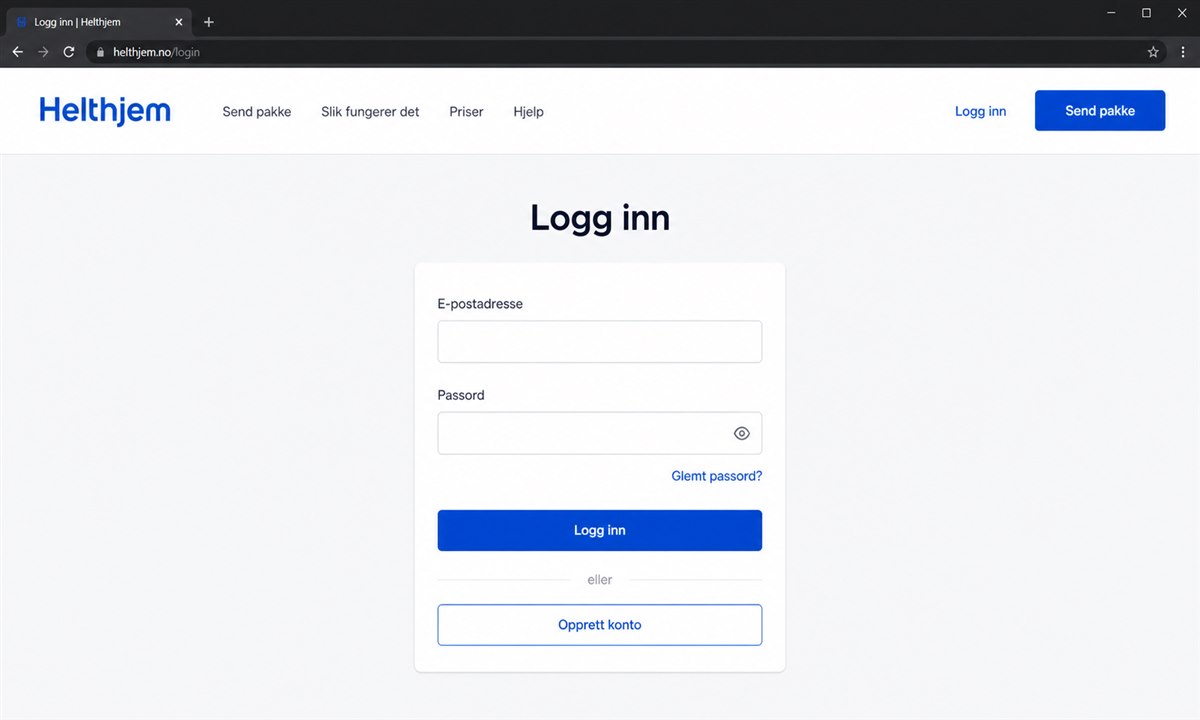
Task: Click the address bar URL helthjem.no/login
Action: pos(156,52)
